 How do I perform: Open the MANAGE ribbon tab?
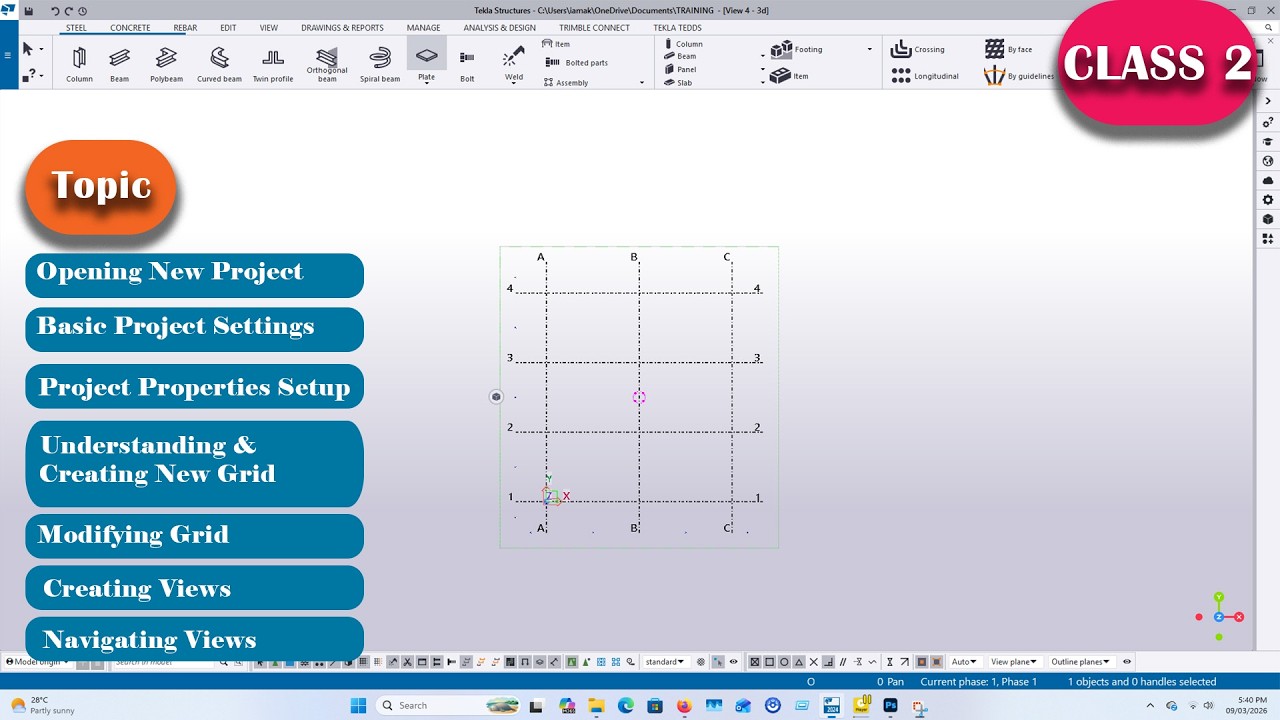click(423, 28)
